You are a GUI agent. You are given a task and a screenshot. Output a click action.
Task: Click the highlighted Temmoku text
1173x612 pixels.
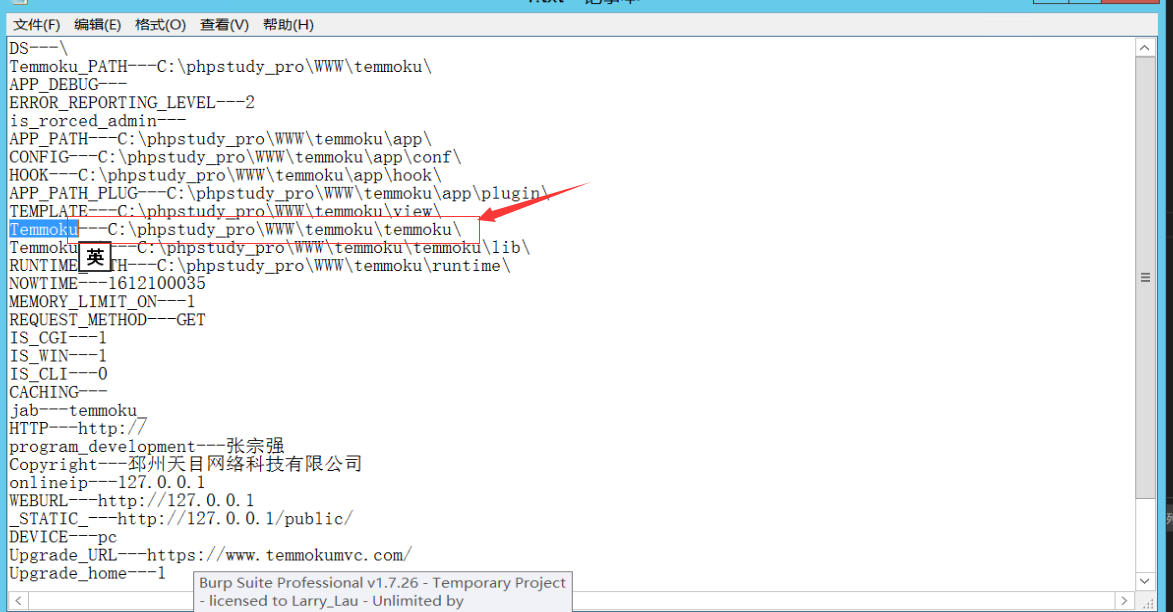tap(43, 230)
